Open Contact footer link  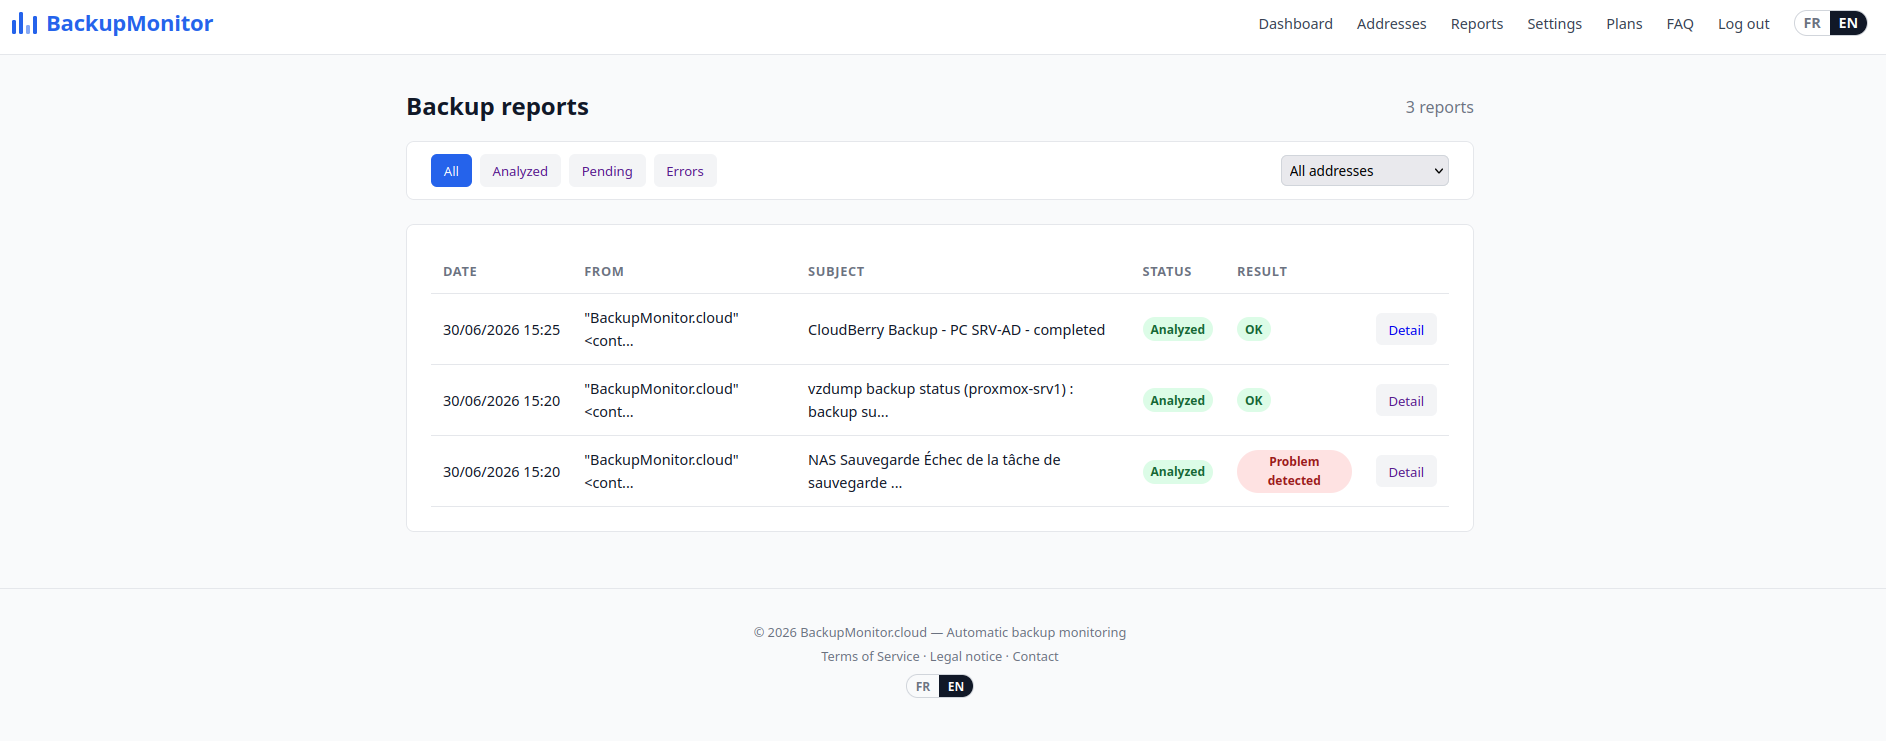[x=1035, y=657]
